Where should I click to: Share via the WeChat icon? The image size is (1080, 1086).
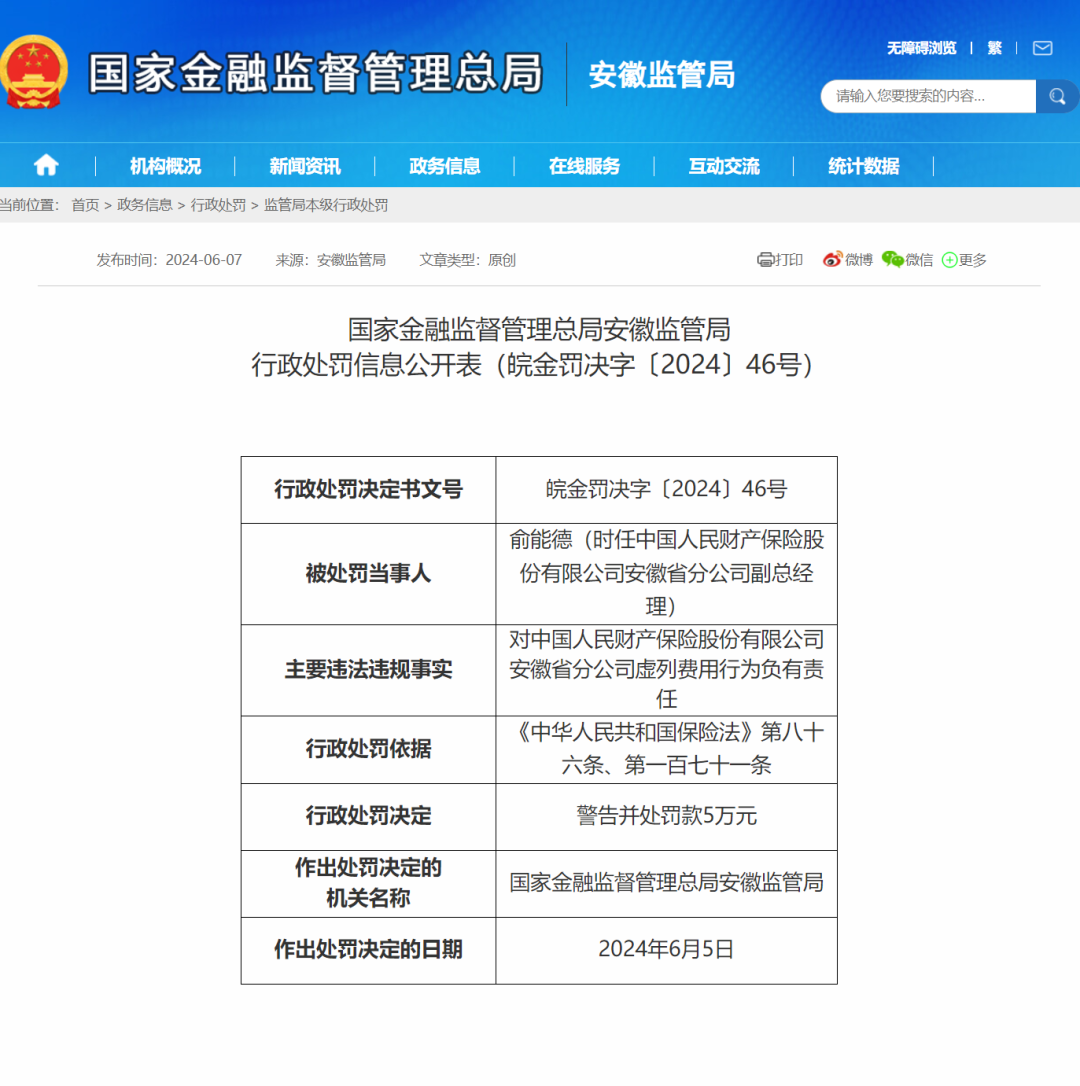point(892,260)
